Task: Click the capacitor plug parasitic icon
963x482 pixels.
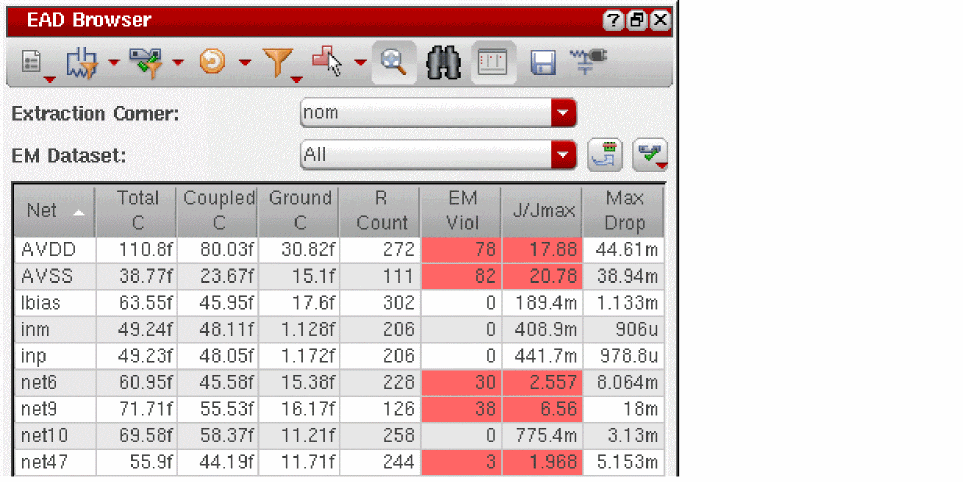Action: 588,61
